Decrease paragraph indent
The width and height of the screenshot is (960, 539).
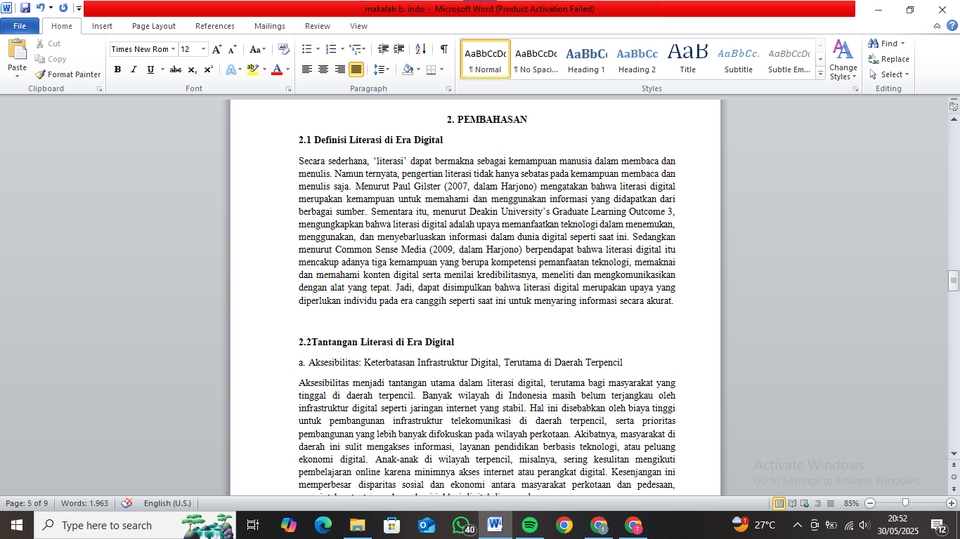(x=383, y=49)
